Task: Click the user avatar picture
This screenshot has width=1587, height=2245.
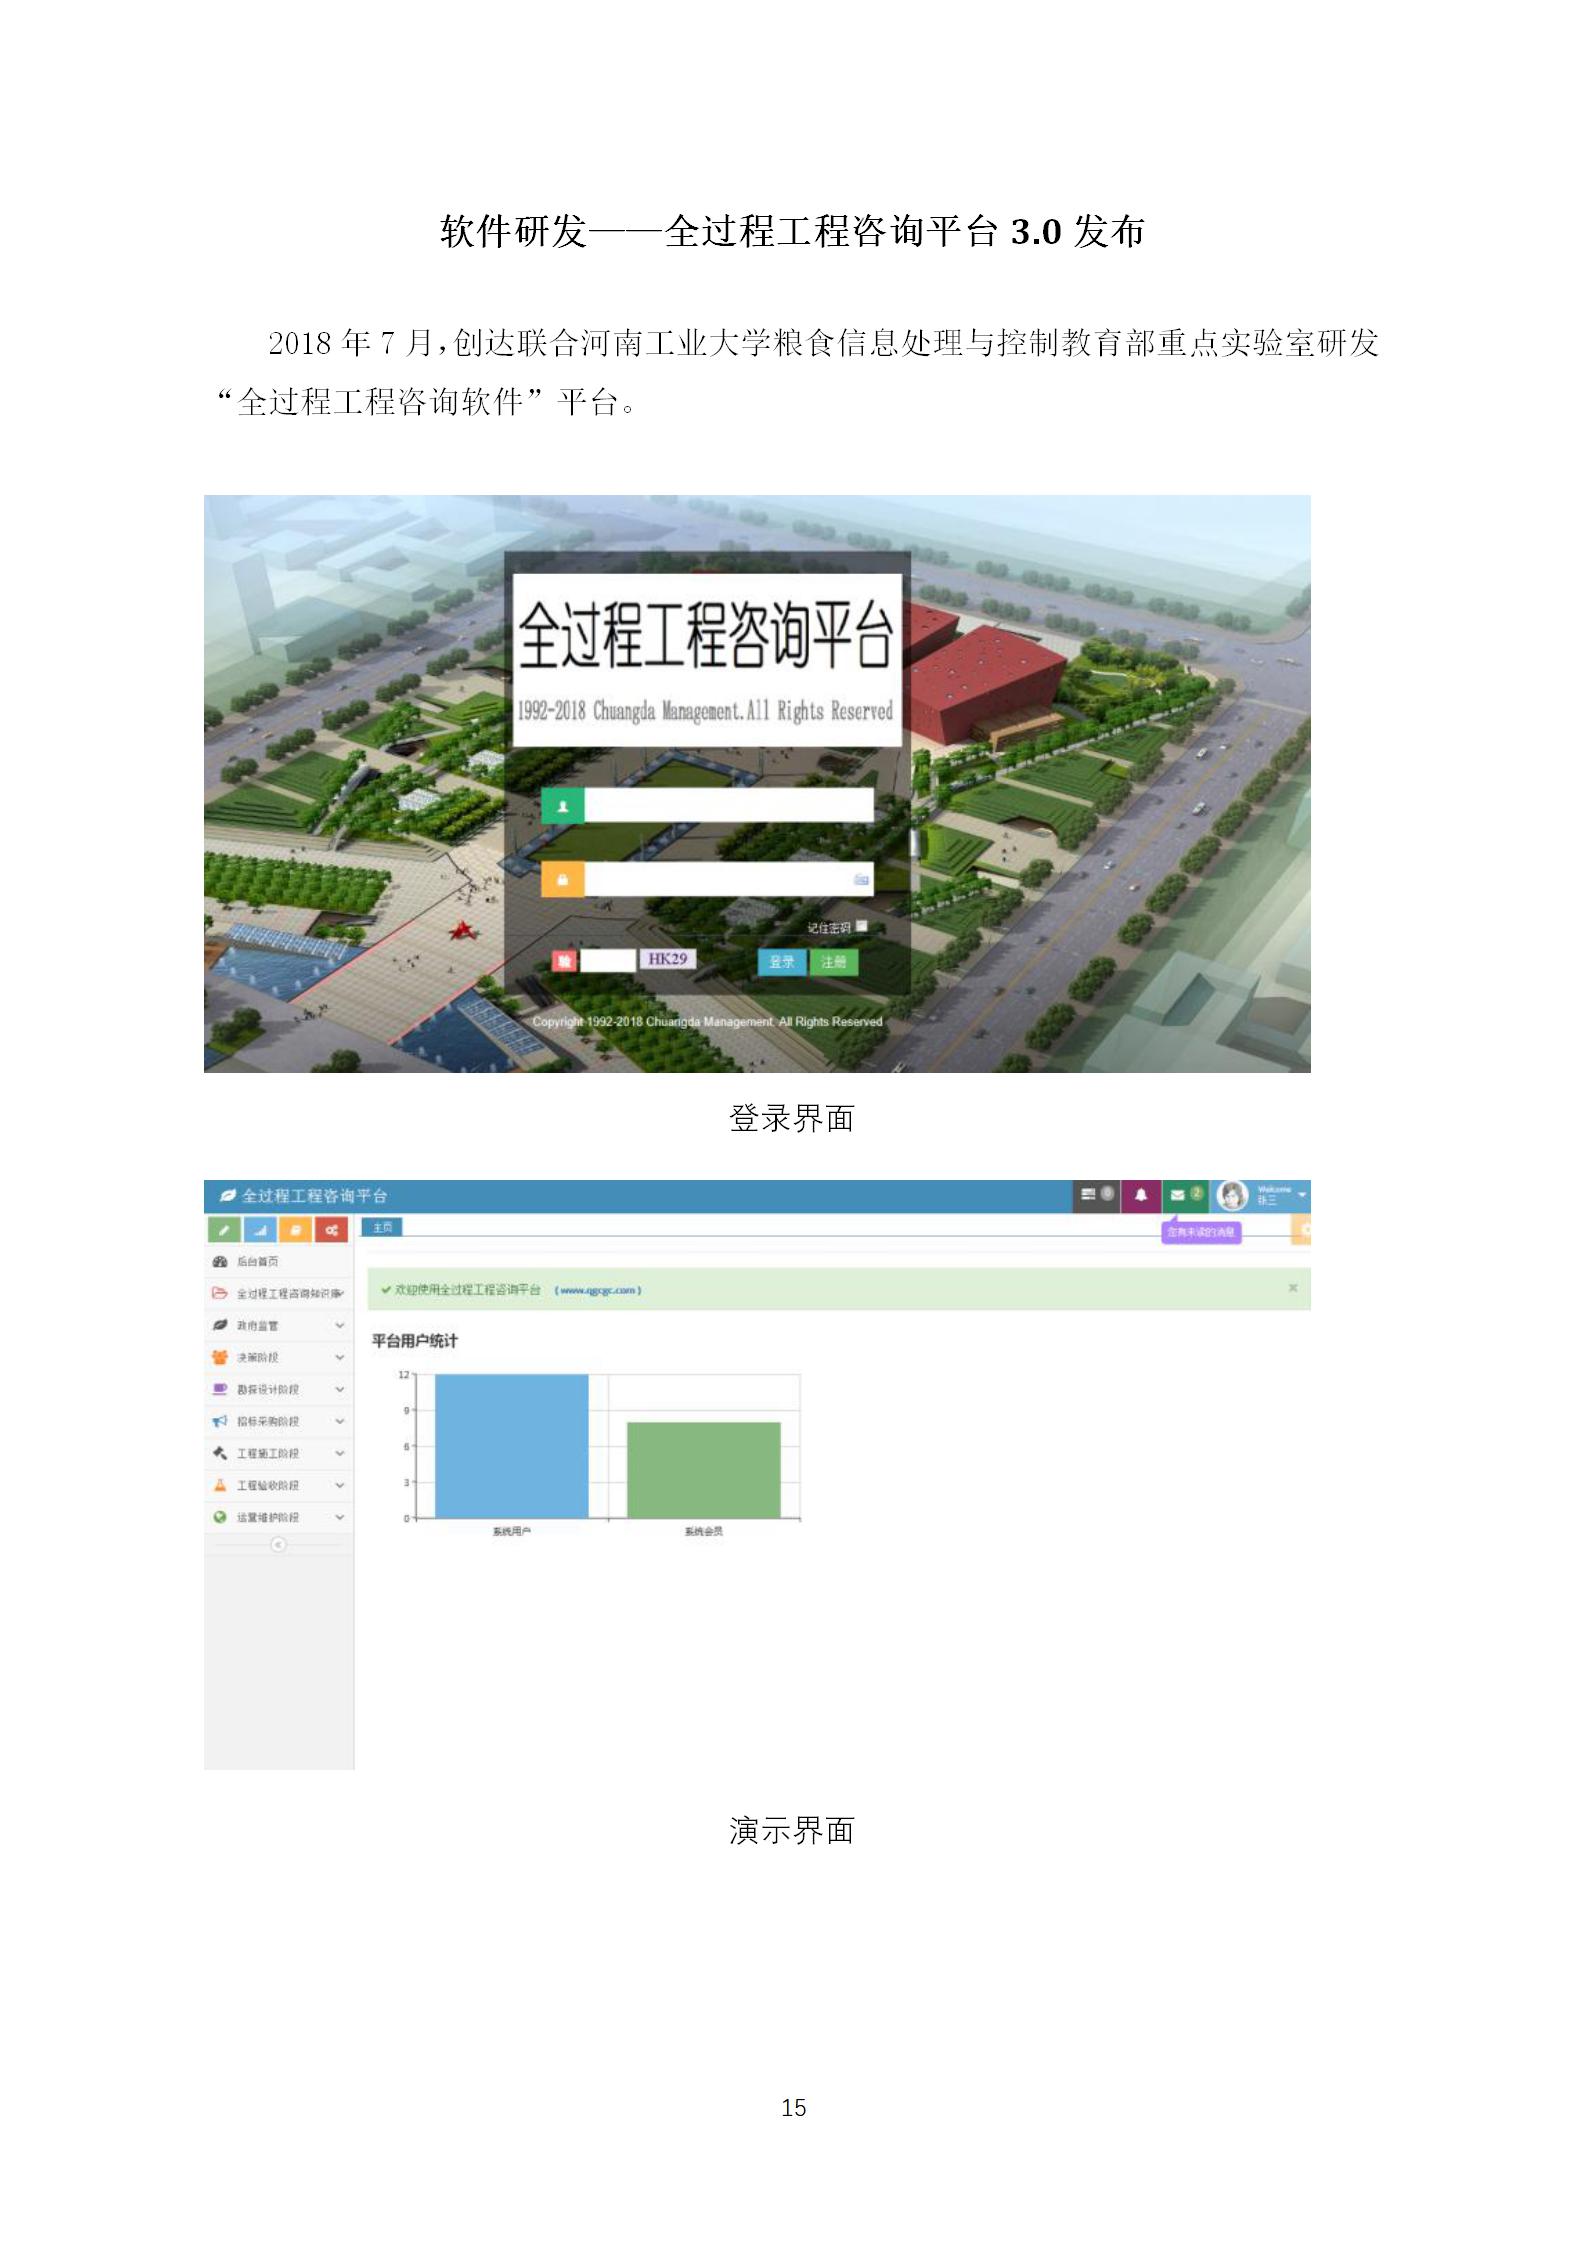Action: [x=1232, y=1195]
